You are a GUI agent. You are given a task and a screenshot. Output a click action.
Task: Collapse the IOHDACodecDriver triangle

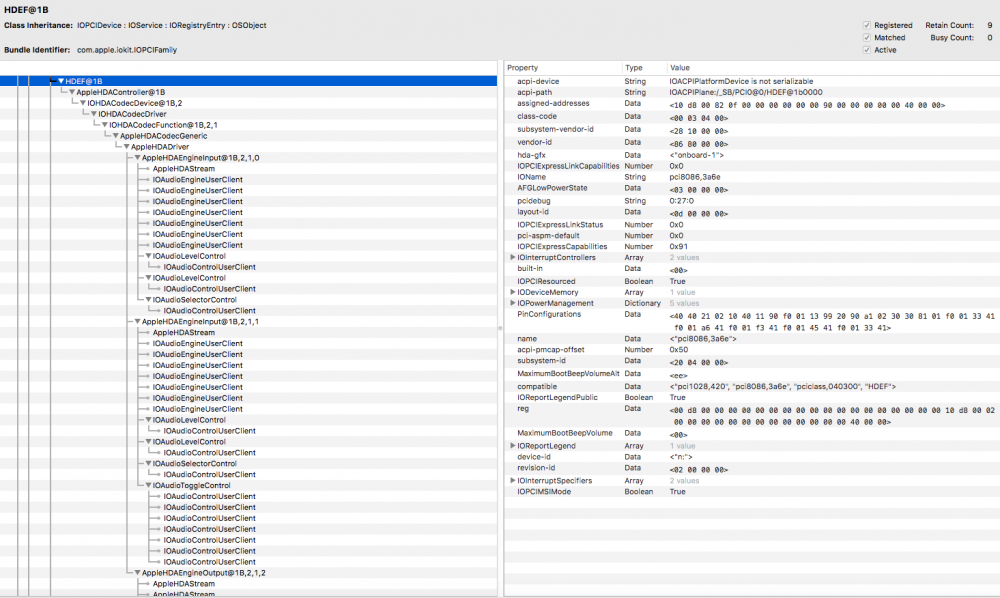[94, 114]
